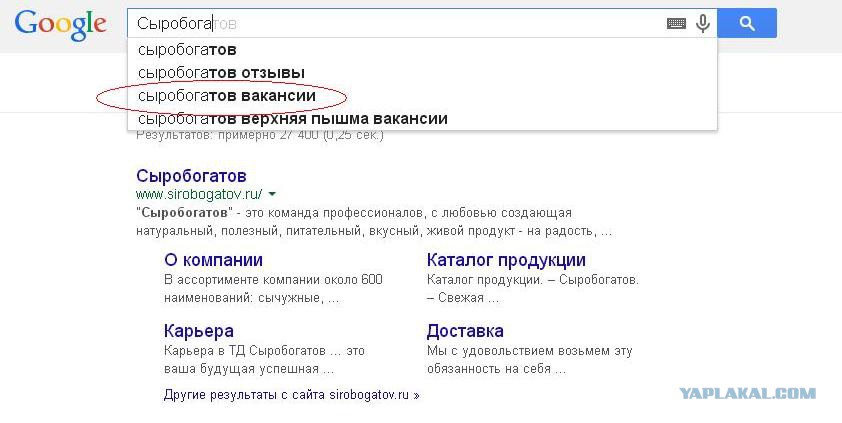This screenshot has width=842, height=423.
Task: Start voice search with microphone icon
Action: click(703, 23)
